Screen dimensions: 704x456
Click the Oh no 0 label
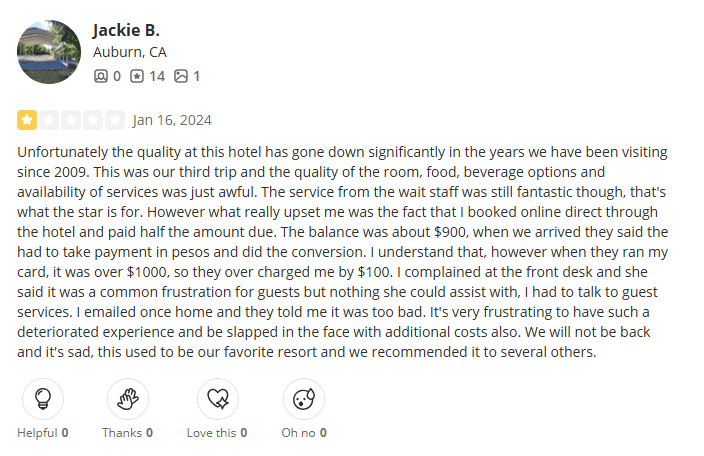click(x=304, y=433)
